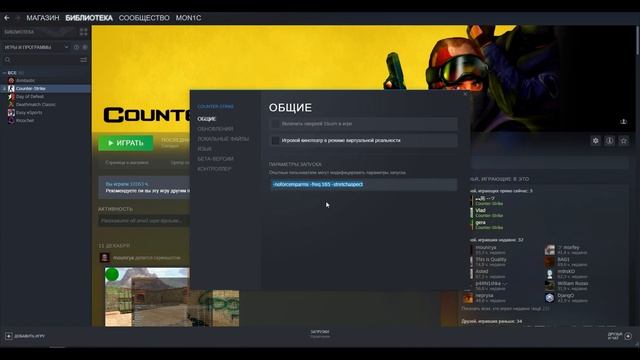The width and height of the screenshot is (640, 360).
Task: Open БЕТА-ВЕРСИИ section in properties
Action: (215, 159)
